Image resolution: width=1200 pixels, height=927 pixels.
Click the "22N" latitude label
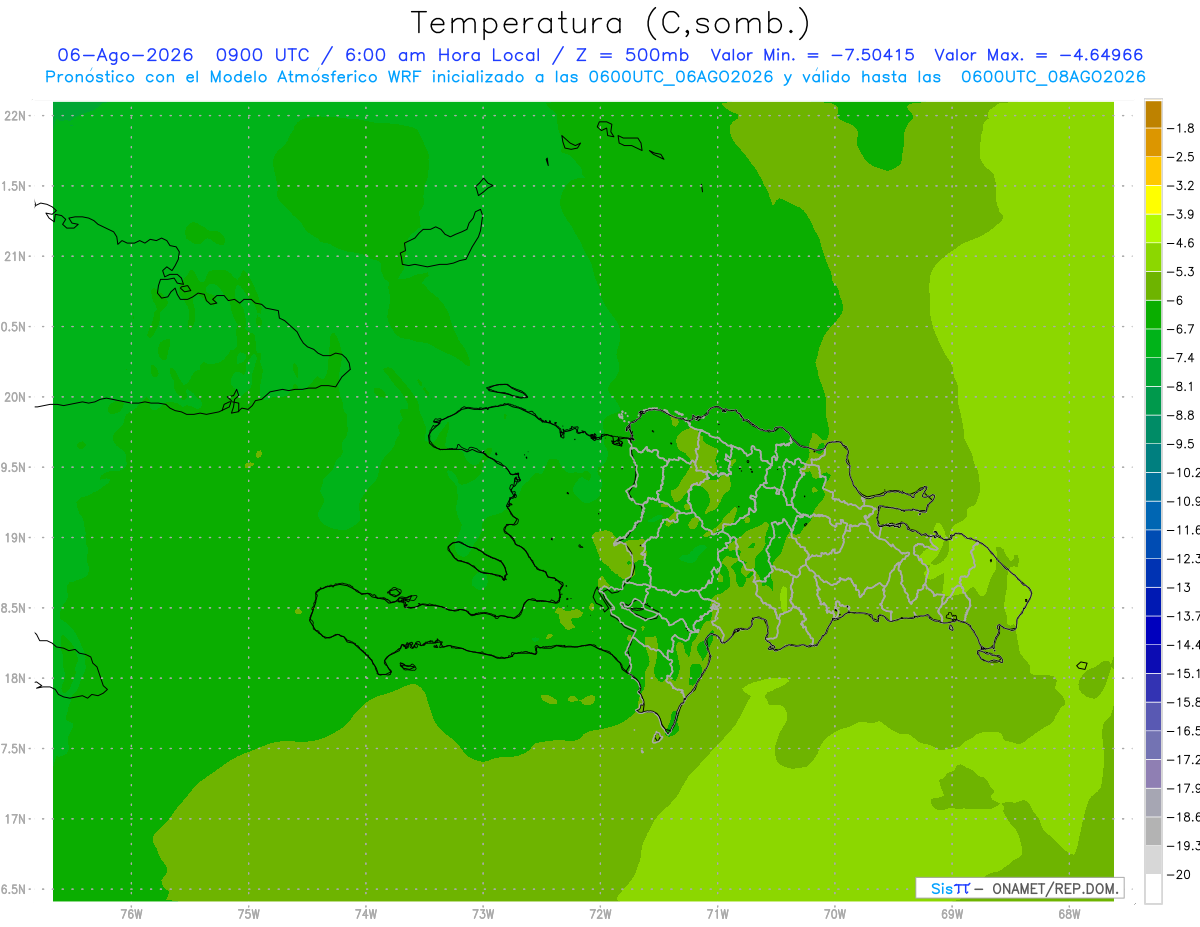click(17, 116)
